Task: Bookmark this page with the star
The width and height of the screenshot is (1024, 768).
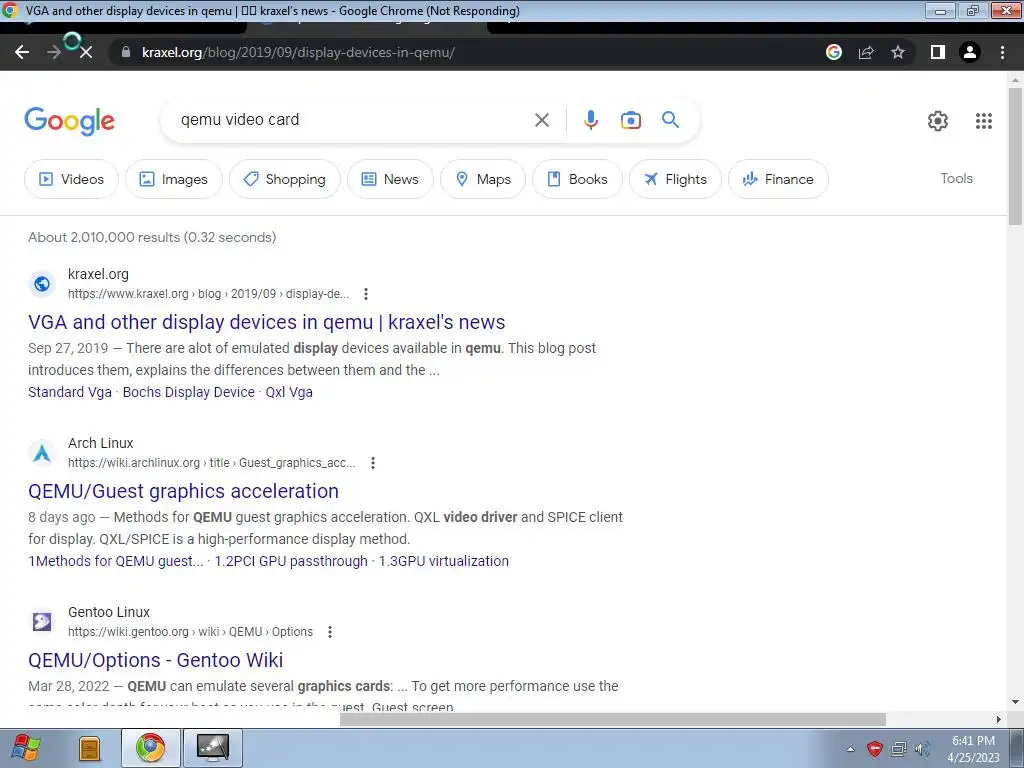Action: [898, 52]
